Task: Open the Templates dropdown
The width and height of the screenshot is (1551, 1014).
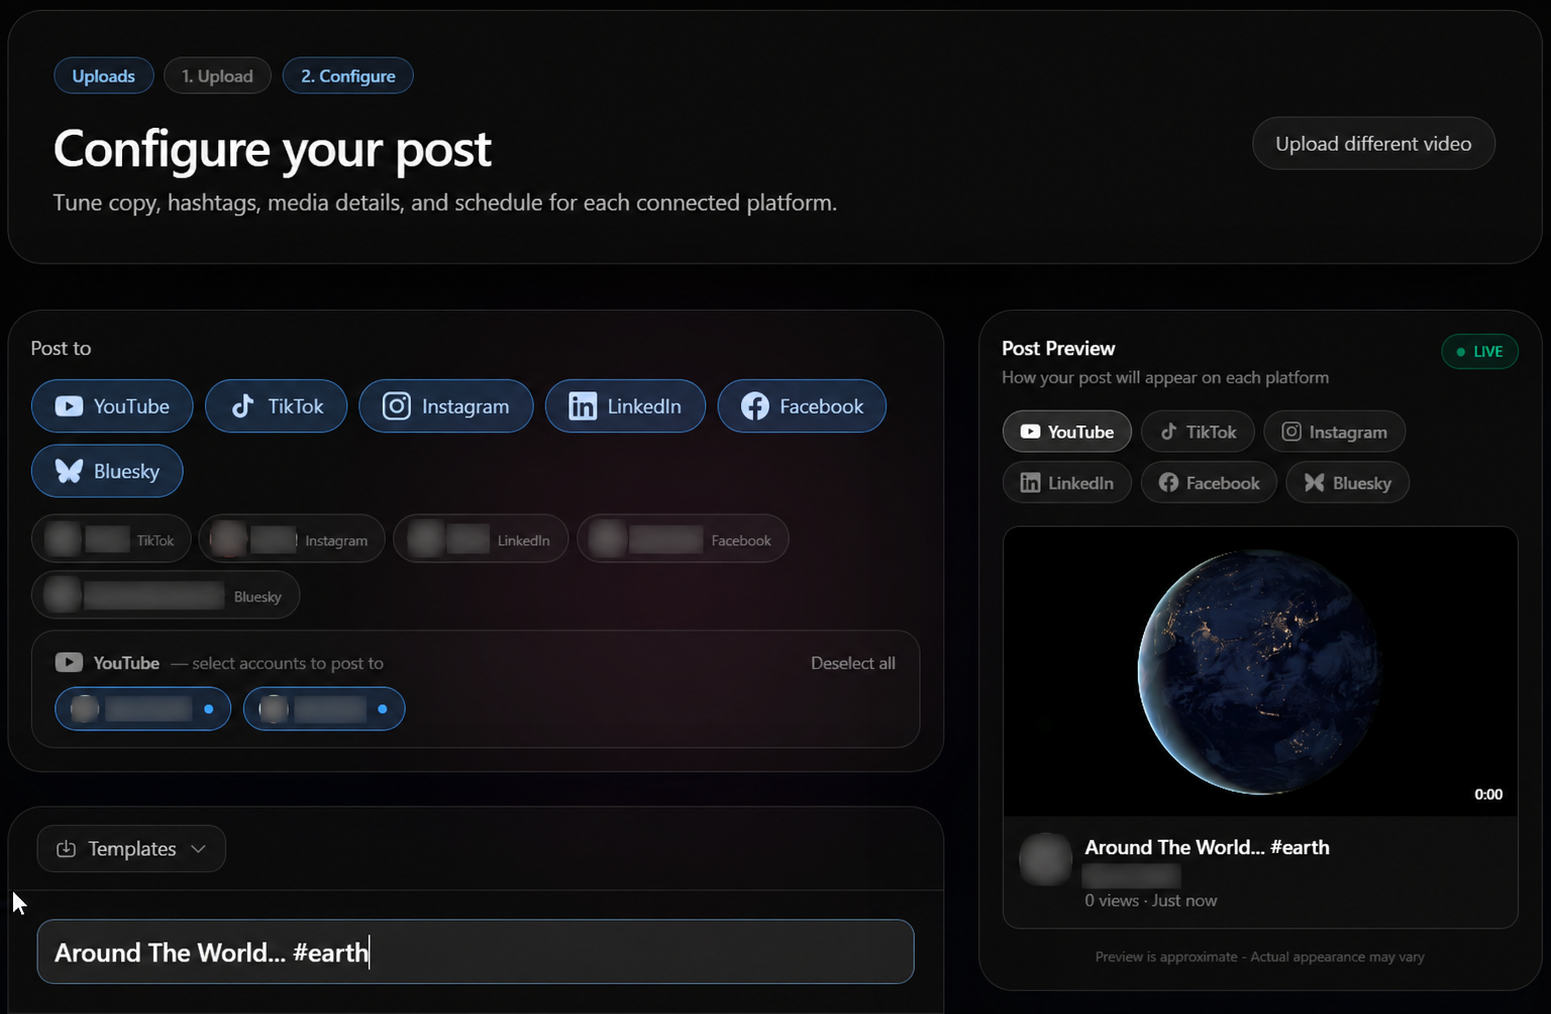Action: [x=131, y=849]
